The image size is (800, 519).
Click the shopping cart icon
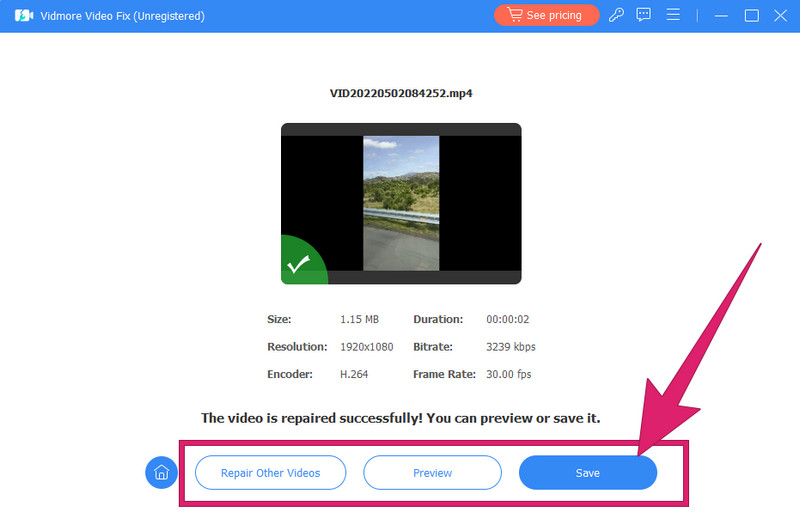514,14
